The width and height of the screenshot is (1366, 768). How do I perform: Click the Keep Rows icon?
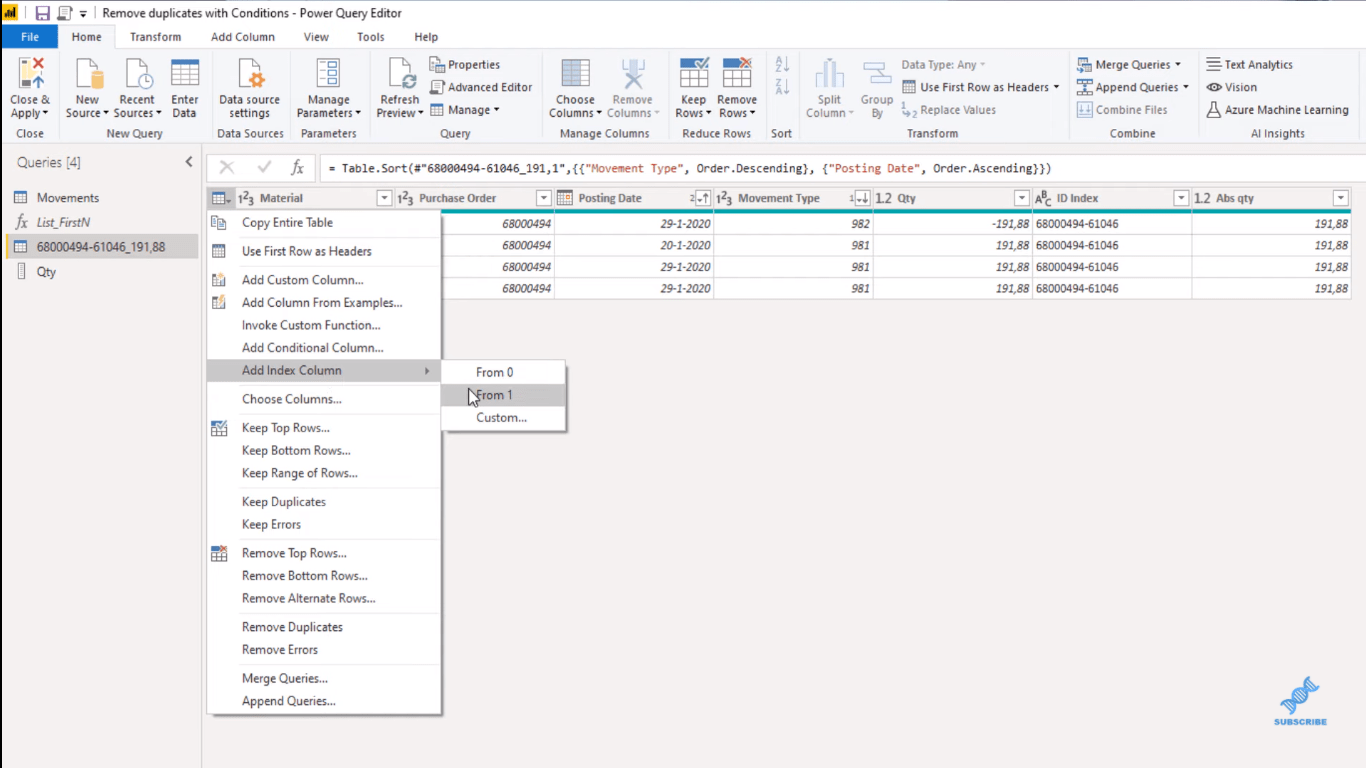click(x=694, y=75)
